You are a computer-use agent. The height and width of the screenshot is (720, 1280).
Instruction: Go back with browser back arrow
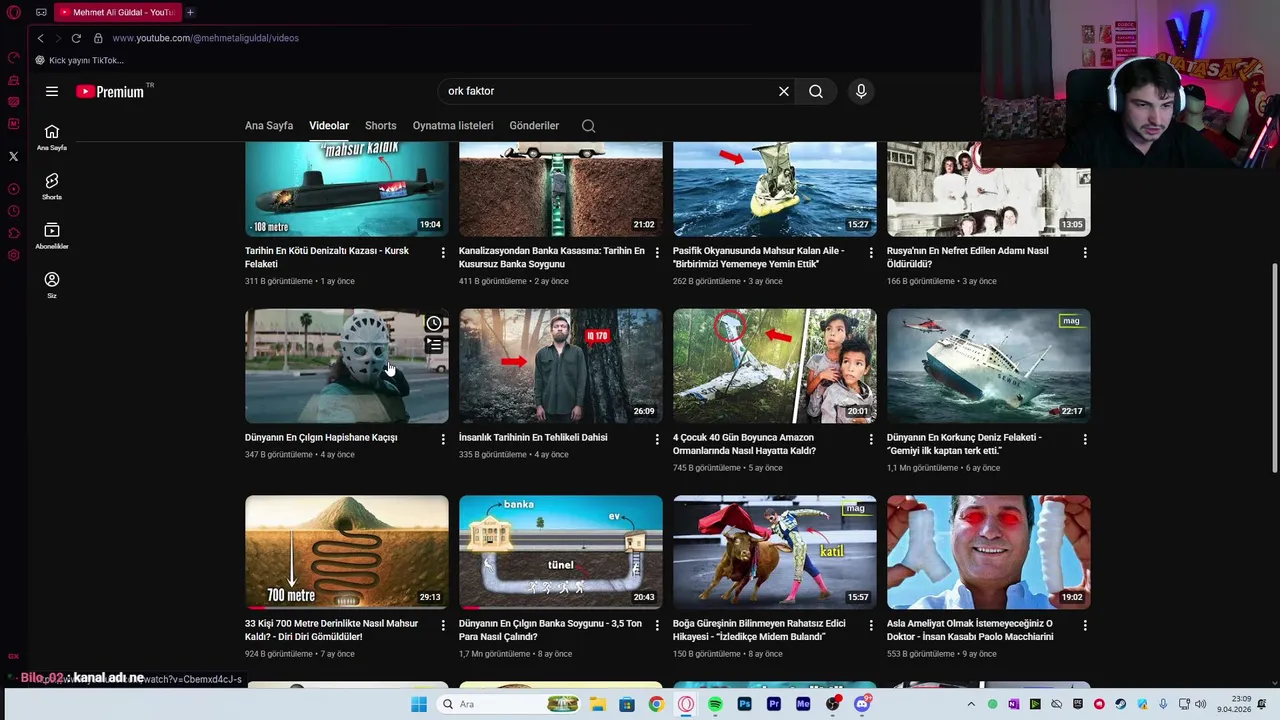tap(40, 38)
